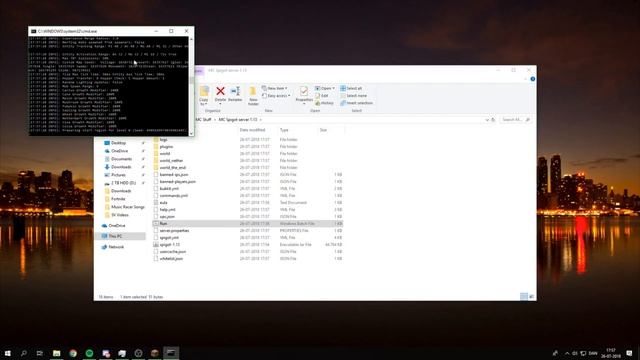This screenshot has height=360, width=640.
Task: Select Network in navigation pane
Action: tap(116, 247)
